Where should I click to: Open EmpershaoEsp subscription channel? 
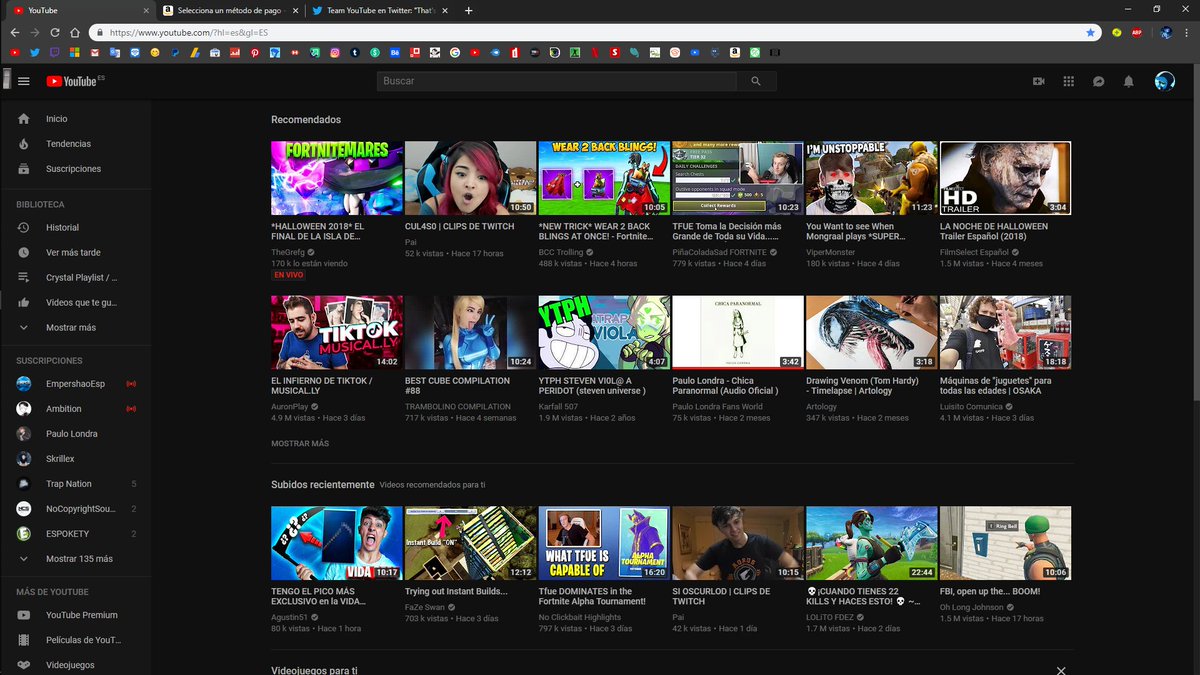click(76, 384)
